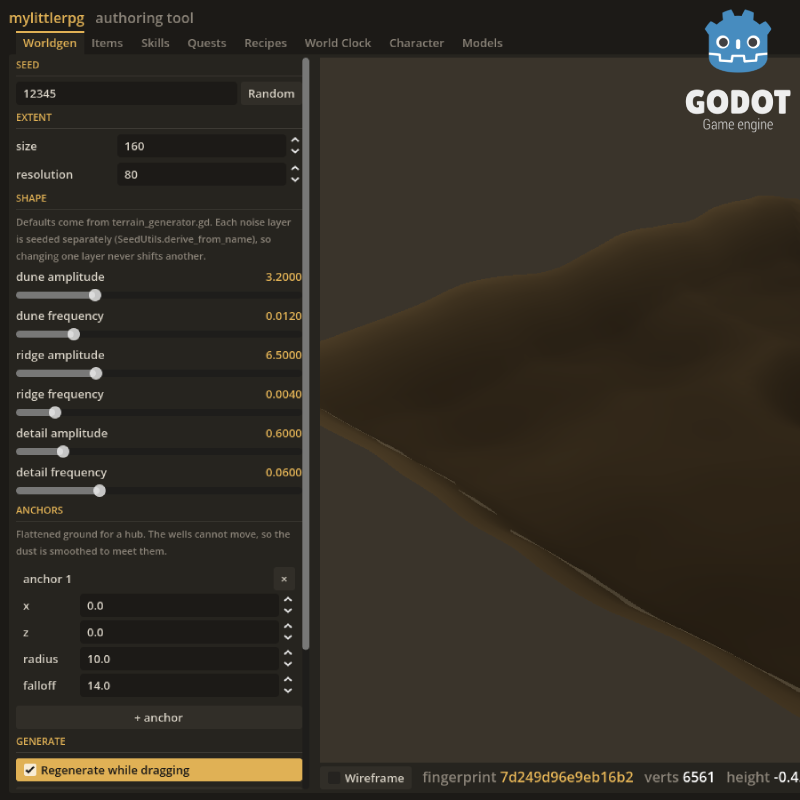Decrease anchor radius with down arrow
Viewport: 800px width, 800px height.
coord(288,664)
